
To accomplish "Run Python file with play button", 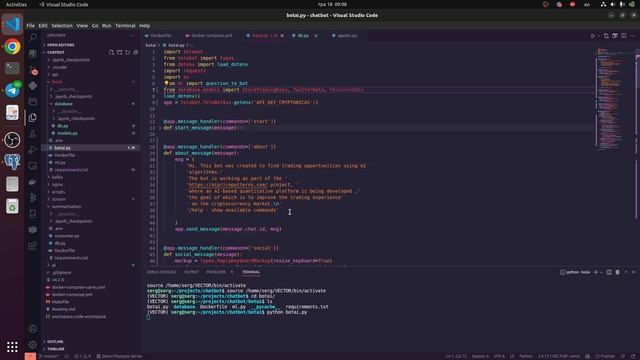I will click(593, 36).
